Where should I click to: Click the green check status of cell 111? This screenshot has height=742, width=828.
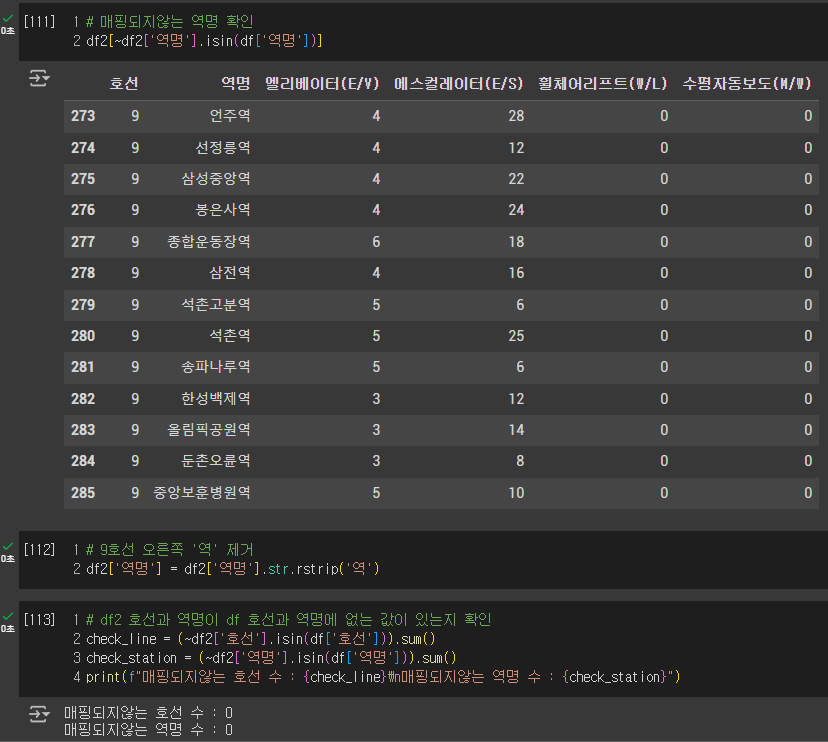8,18
